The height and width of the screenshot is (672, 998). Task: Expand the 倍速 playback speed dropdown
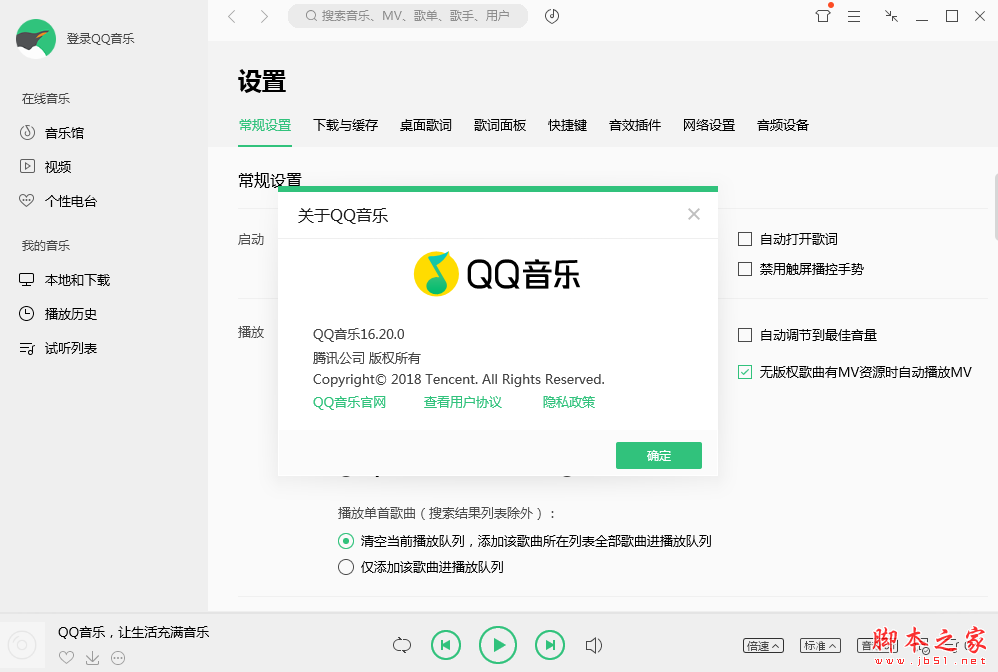pyautogui.click(x=763, y=646)
